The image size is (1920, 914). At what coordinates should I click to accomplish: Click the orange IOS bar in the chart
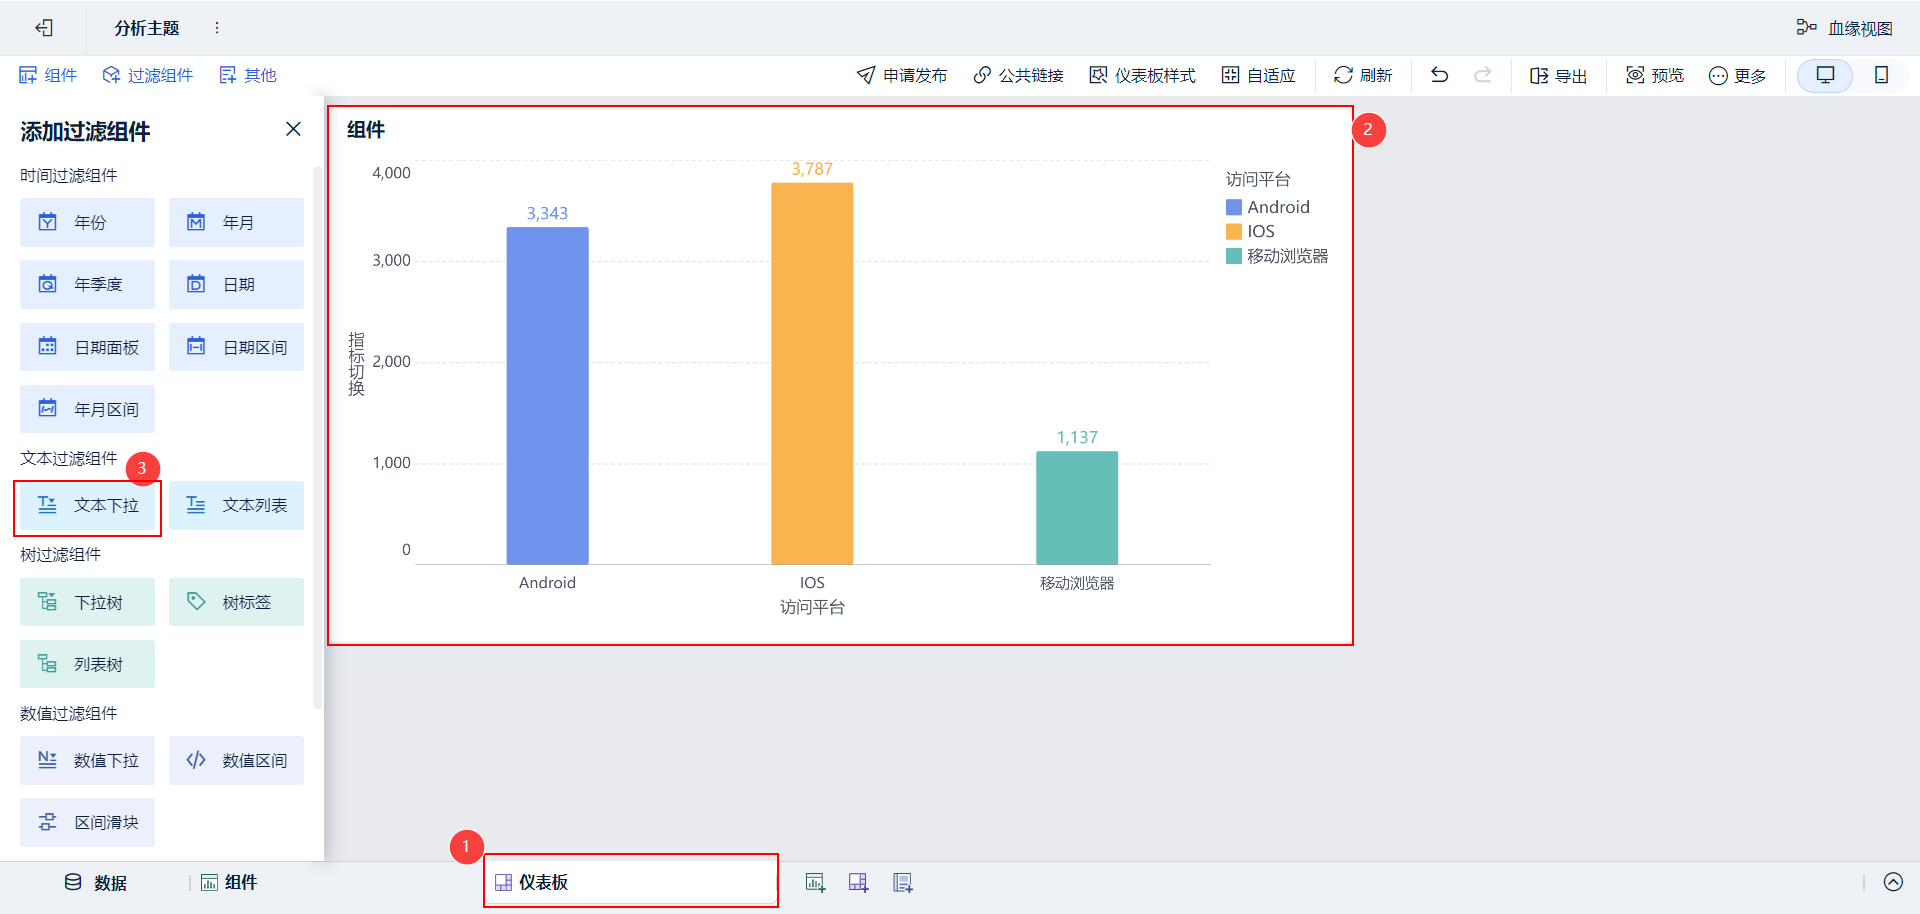pyautogui.click(x=812, y=374)
